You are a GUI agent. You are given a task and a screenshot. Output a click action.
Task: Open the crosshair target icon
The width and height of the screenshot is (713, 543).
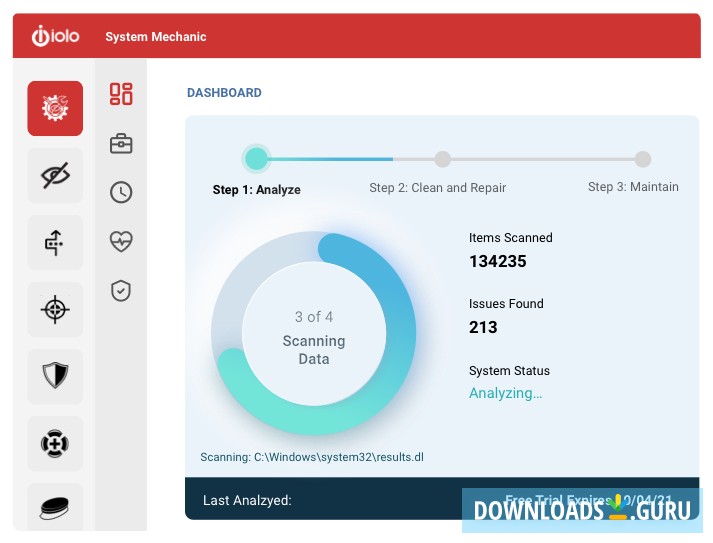[55, 309]
